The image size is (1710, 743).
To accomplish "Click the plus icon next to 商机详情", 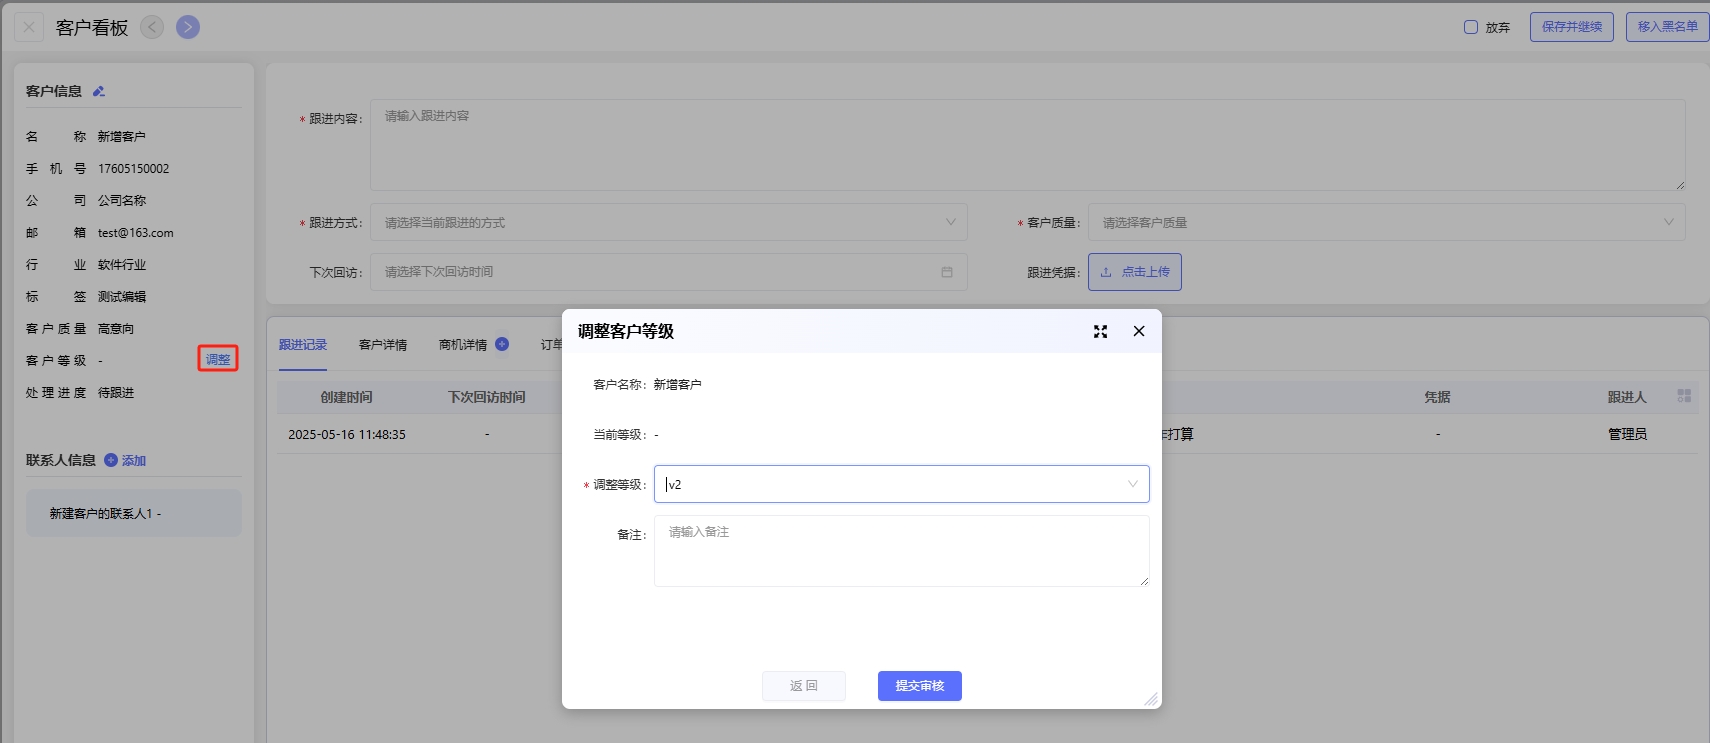I will (502, 344).
